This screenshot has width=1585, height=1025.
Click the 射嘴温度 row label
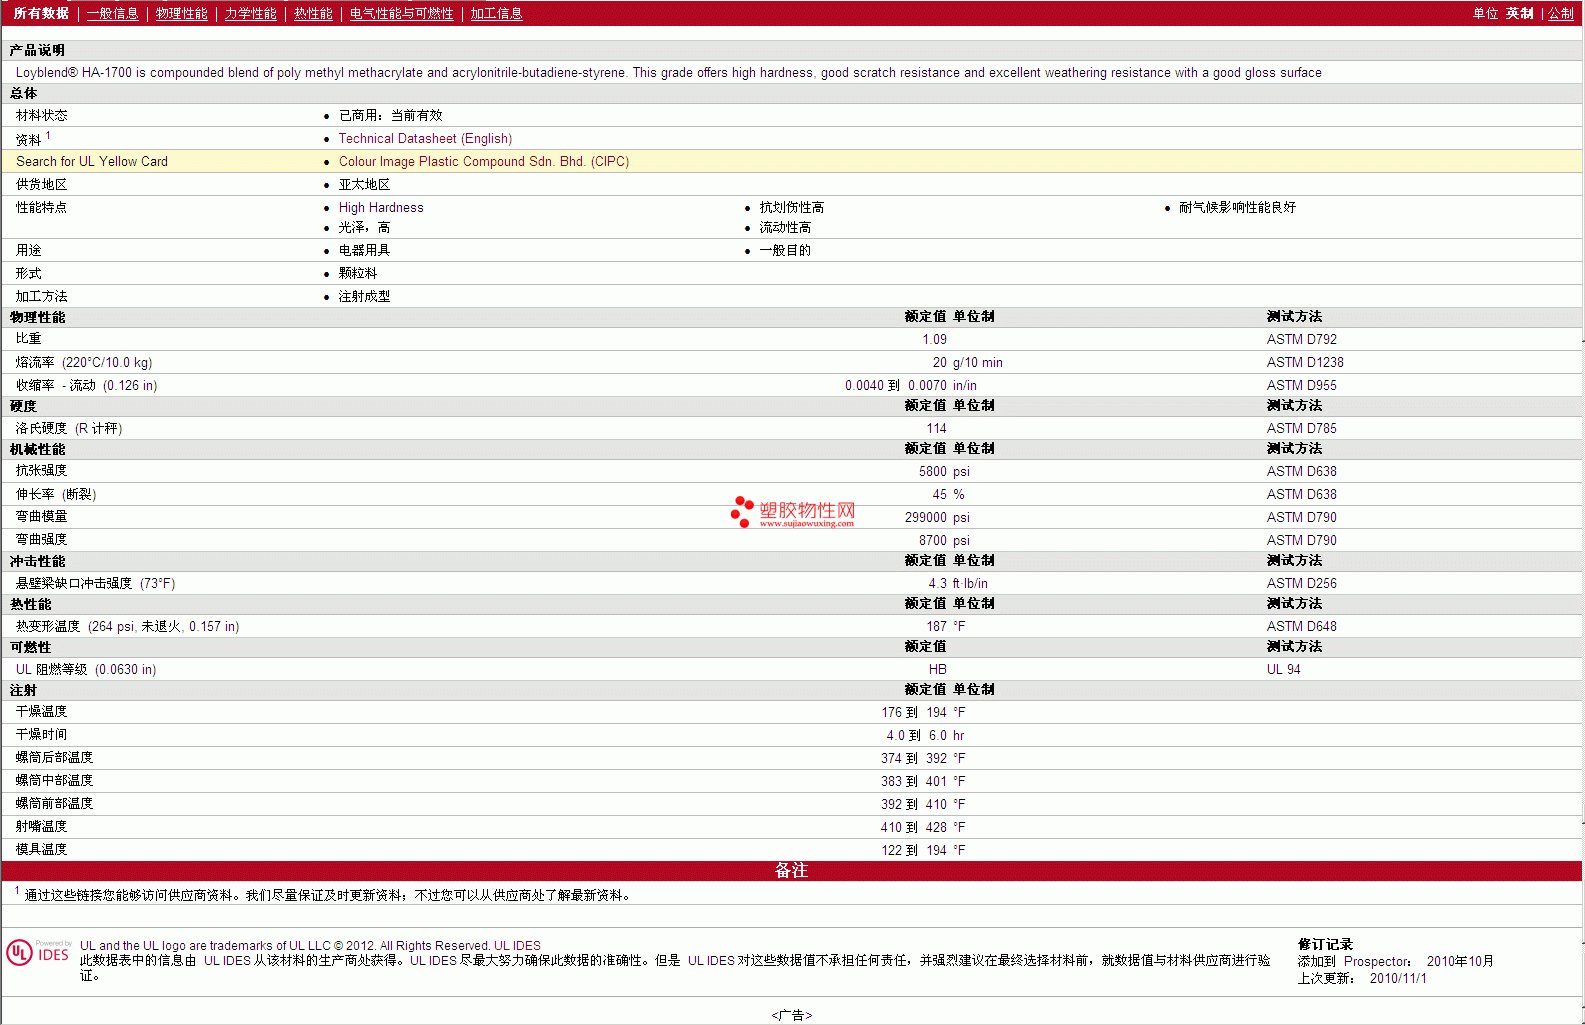tap(42, 827)
